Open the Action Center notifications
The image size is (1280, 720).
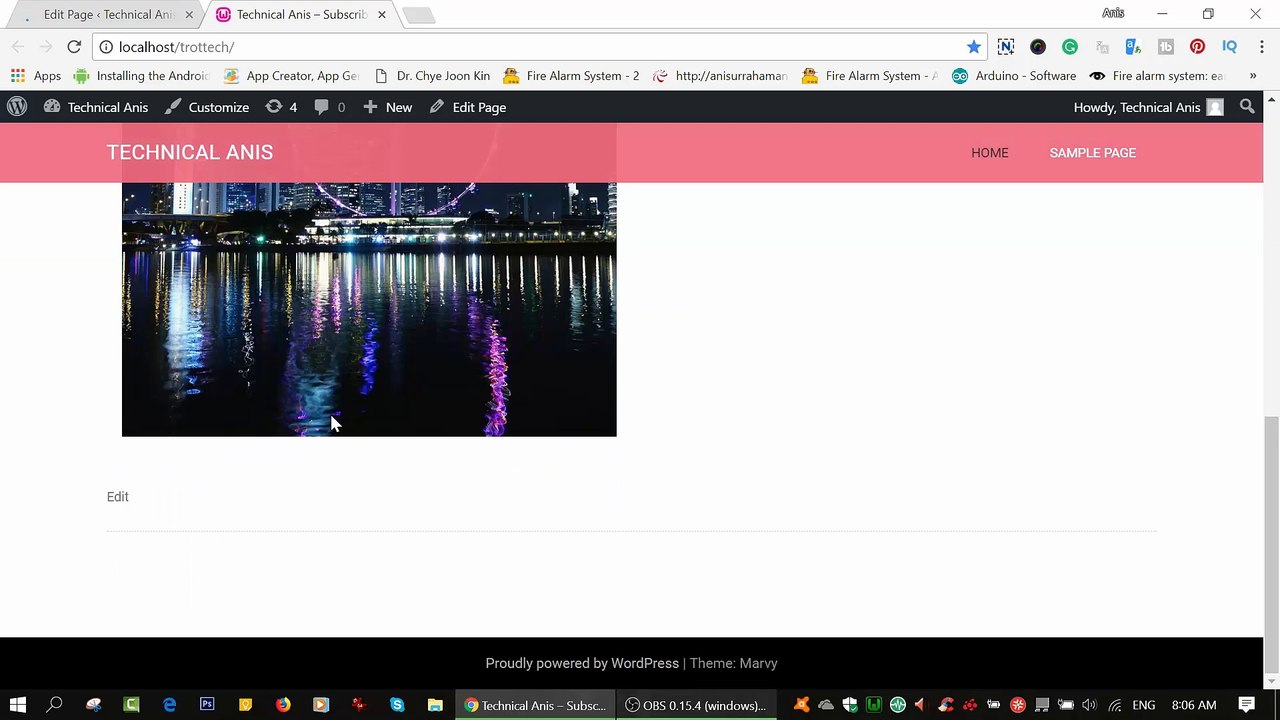(x=1247, y=705)
